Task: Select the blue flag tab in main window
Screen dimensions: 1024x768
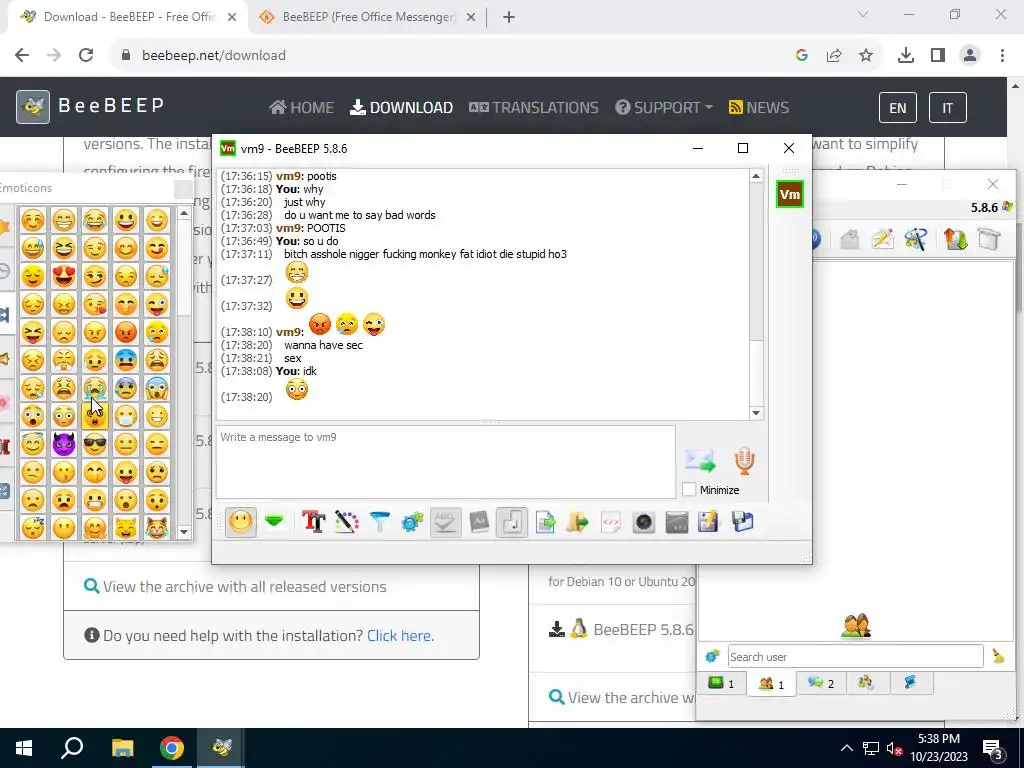Action: [910, 683]
